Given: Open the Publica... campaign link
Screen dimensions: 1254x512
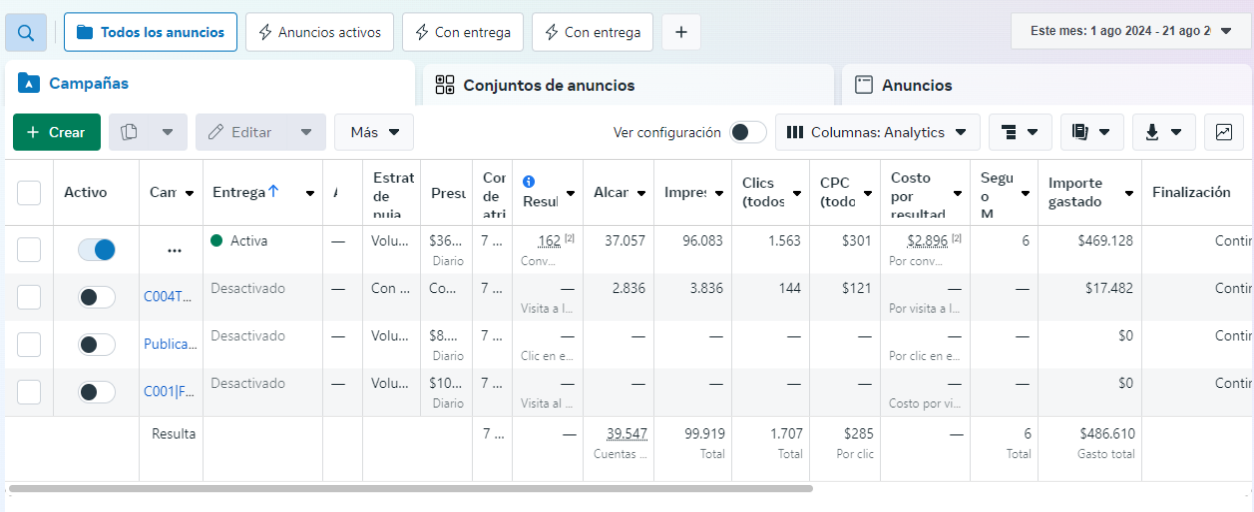Looking at the screenshot, I should point(170,344).
